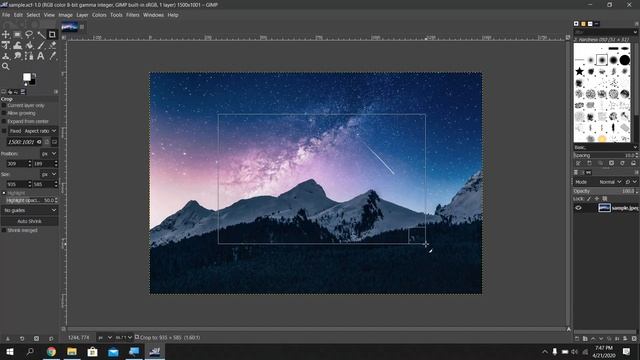This screenshot has height=360, width=640.
Task: Select the Paintbrush tool
Action: pos(41,45)
